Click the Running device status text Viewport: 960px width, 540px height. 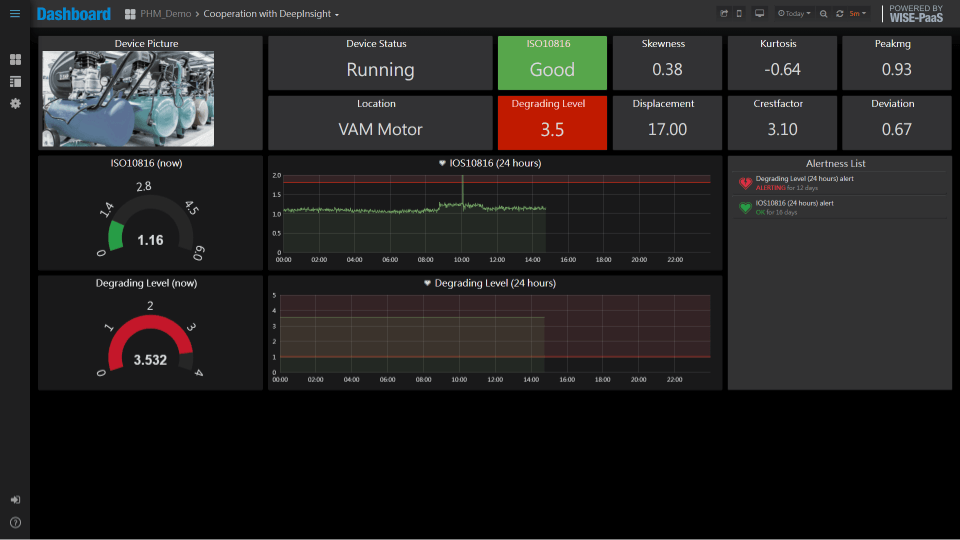(x=380, y=70)
